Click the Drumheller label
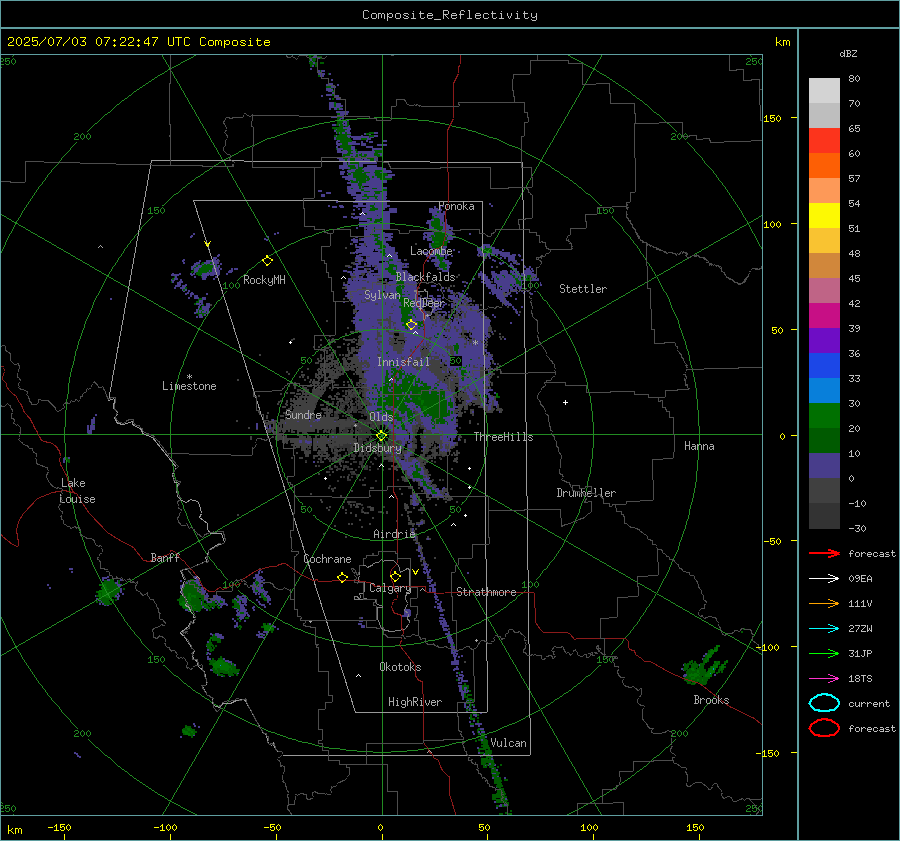Image resolution: width=900 pixels, height=841 pixels. coord(586,493)
